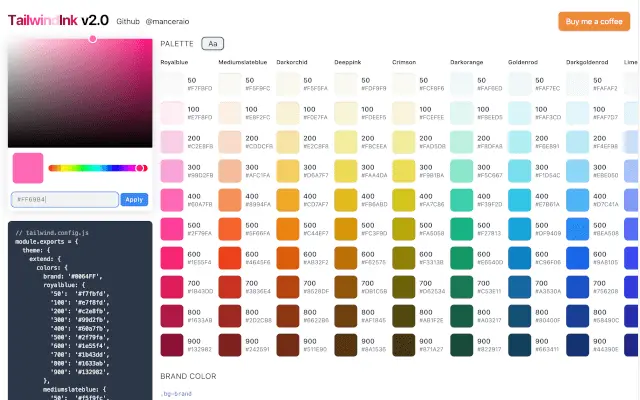Select the Darkorange 500 swatch
Screen dimensions: 640x400
(462, 229)
